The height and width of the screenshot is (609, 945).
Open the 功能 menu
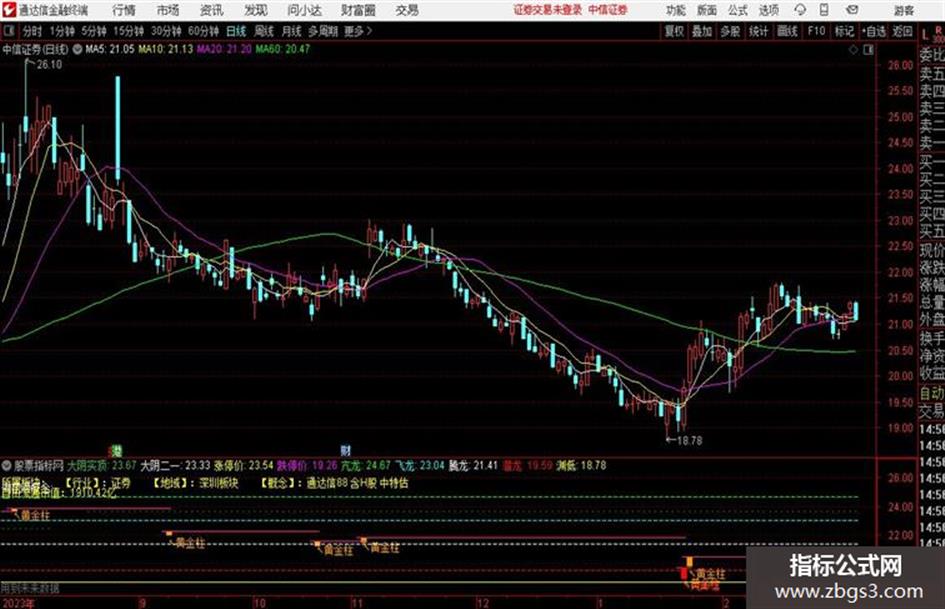tap(676, 10)
